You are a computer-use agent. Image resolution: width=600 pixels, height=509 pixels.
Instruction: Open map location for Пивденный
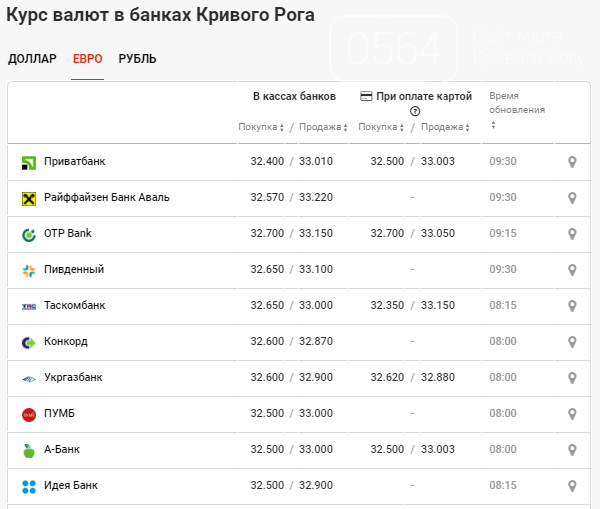572,270
